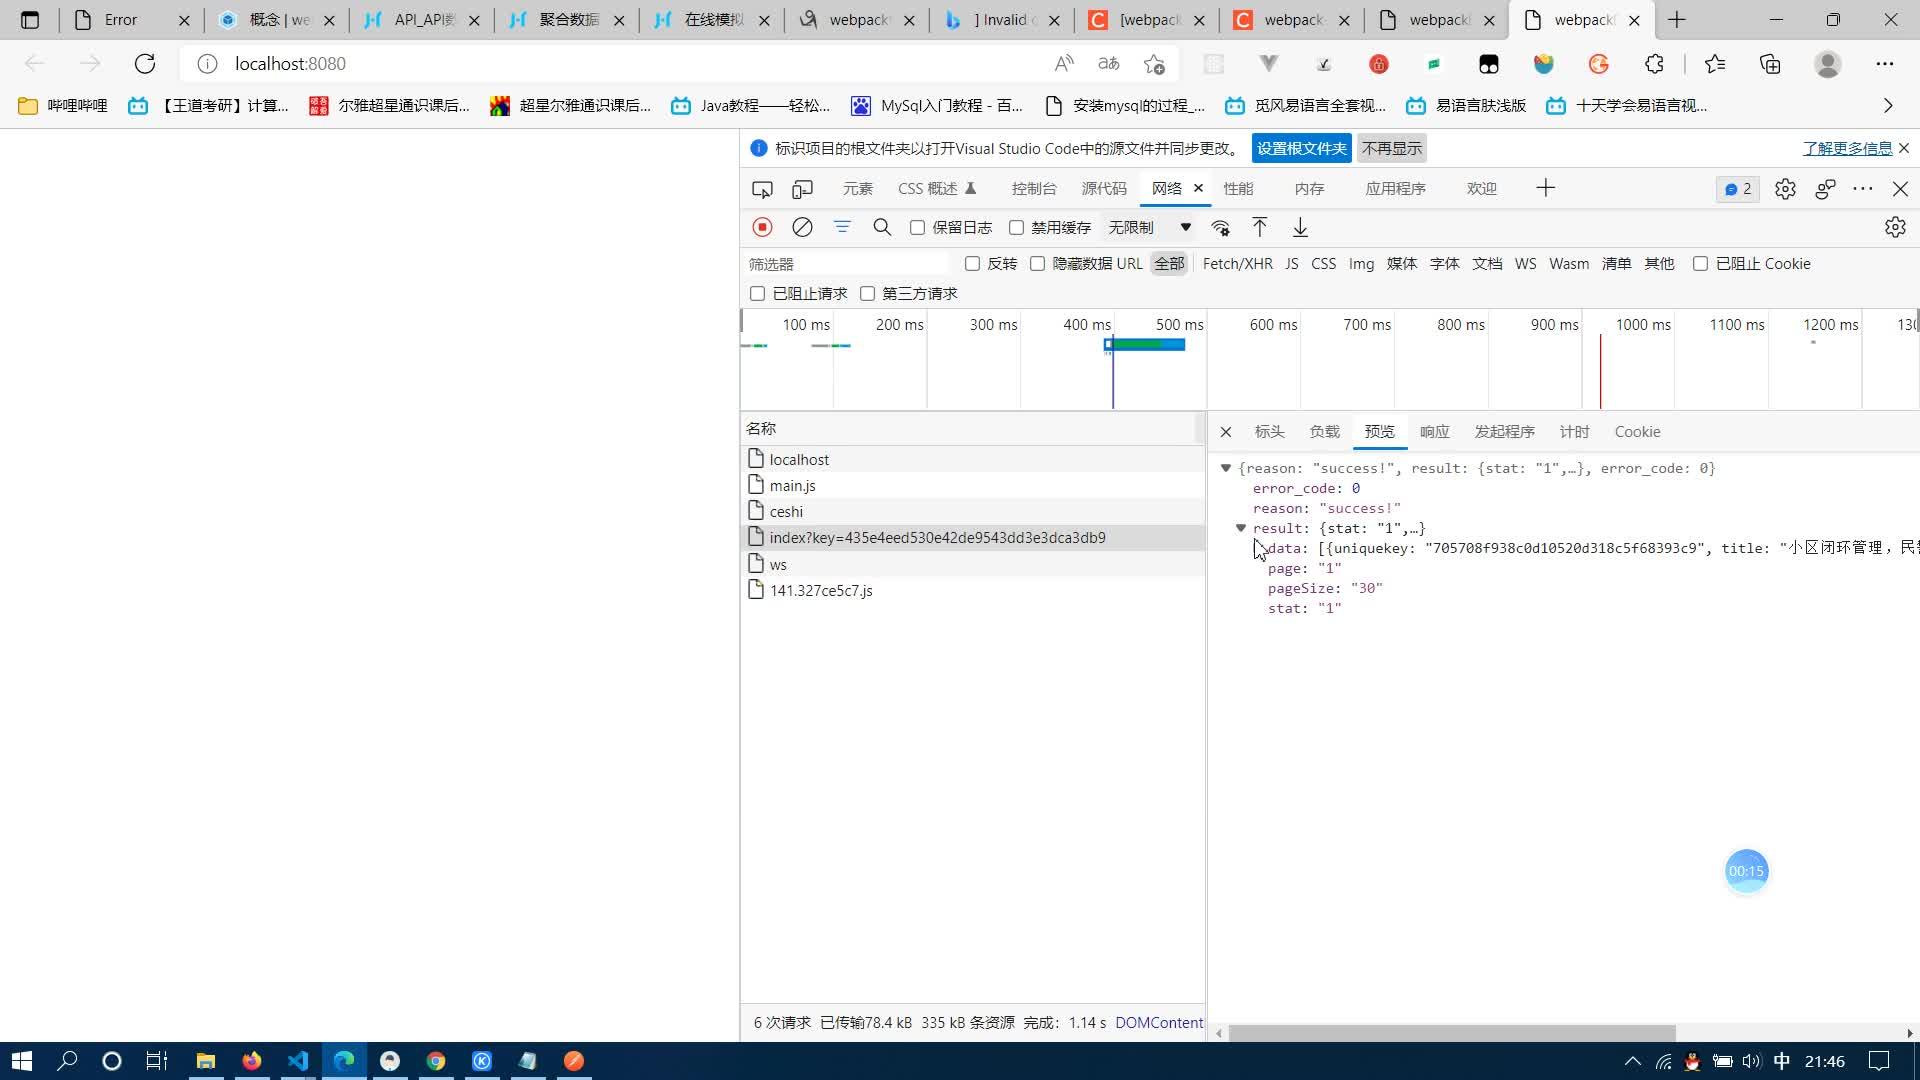Open the 2 issues counter

point(1738,188)
